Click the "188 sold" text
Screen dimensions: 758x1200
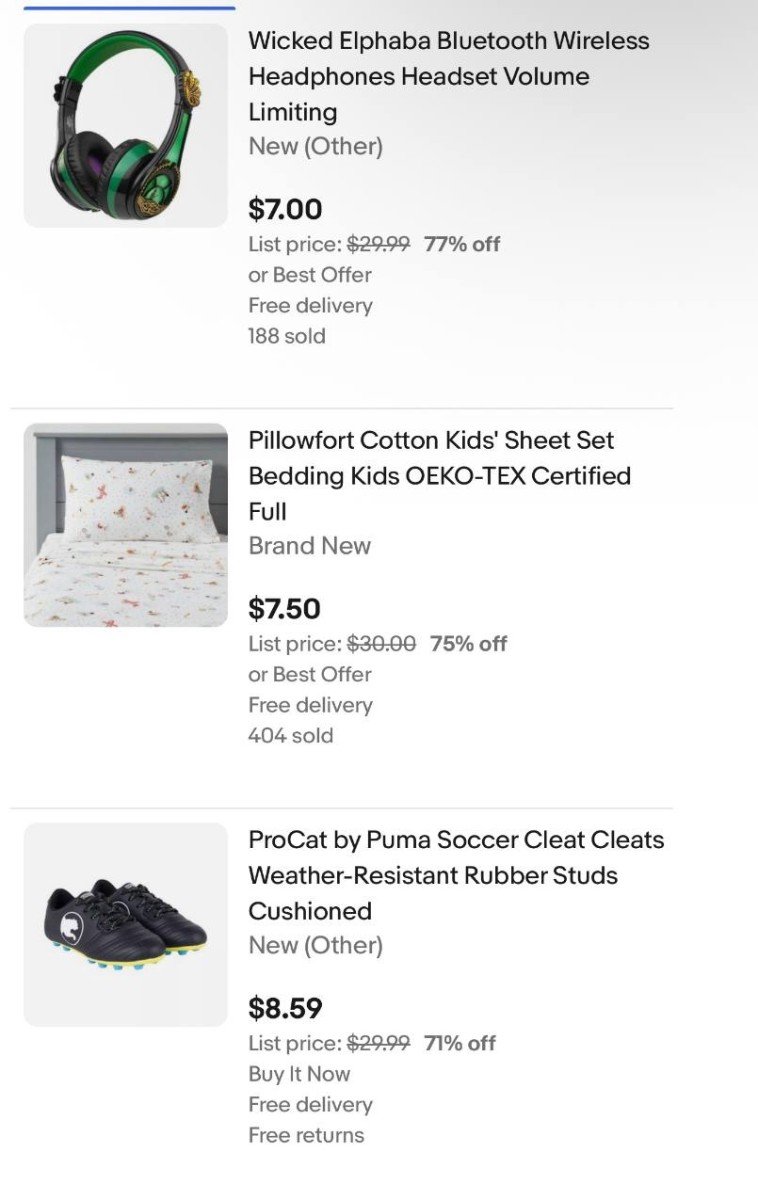click(287, 336)
